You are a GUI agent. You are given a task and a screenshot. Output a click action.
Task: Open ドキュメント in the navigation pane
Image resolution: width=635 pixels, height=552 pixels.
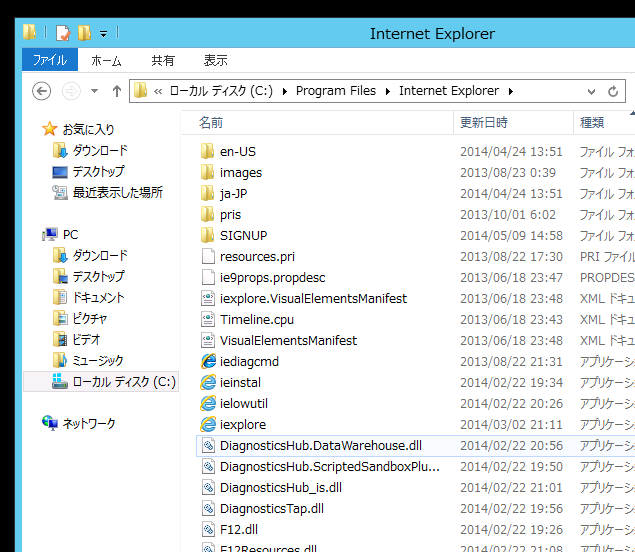click(98, 298)
